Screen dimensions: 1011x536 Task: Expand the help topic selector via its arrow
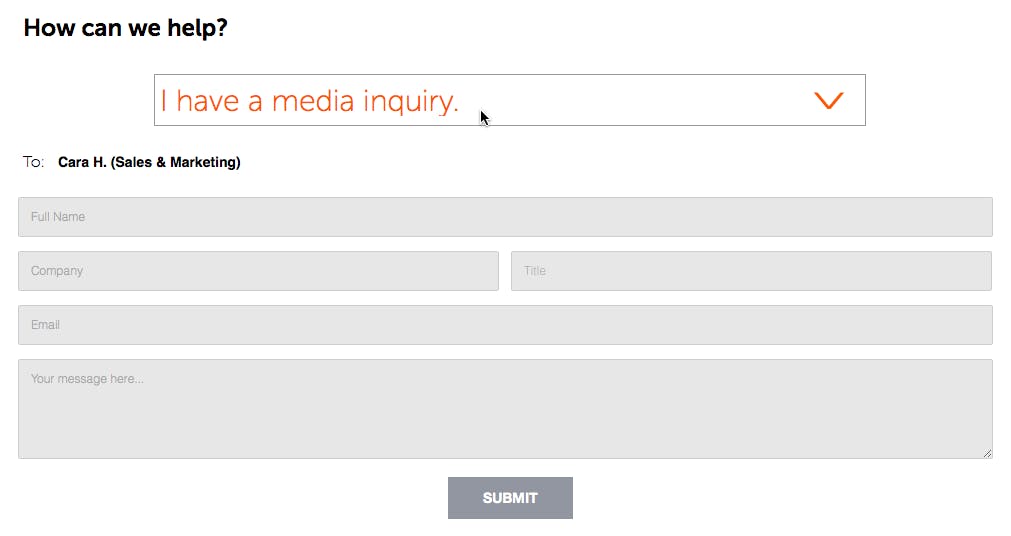(829, 101)
